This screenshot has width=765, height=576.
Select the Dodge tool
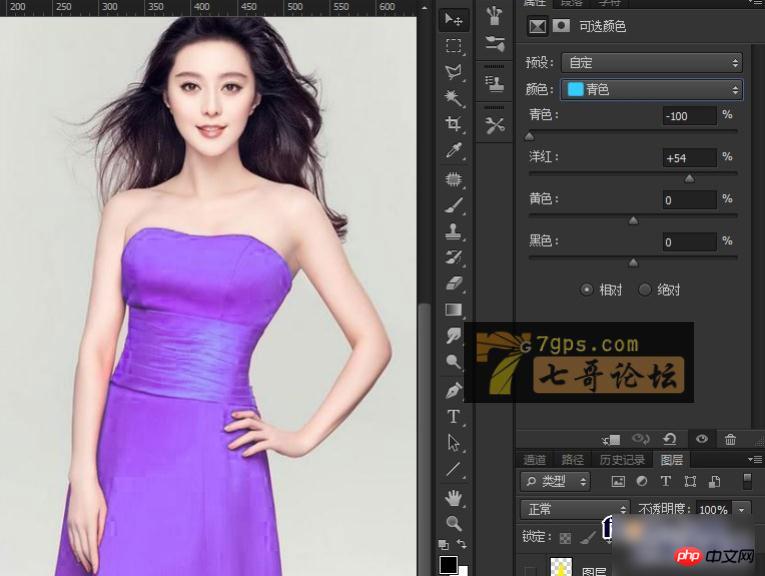click(x=453, y=361)
